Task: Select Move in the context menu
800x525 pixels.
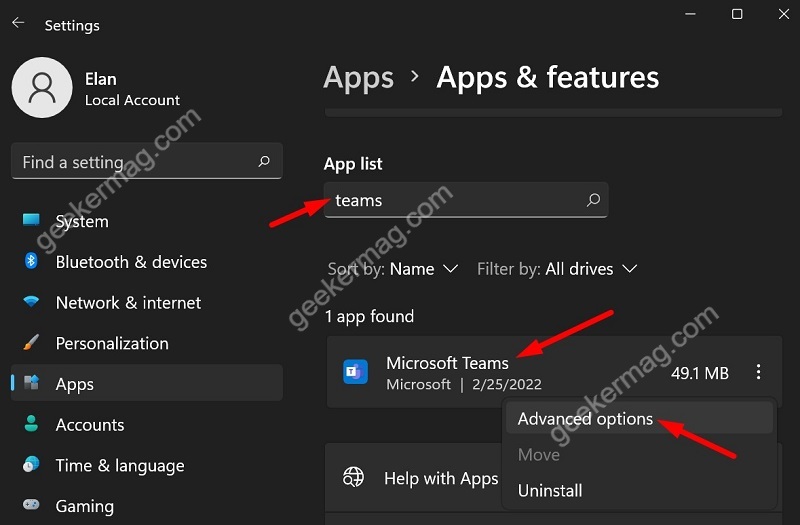Action: tap(639, 454)
